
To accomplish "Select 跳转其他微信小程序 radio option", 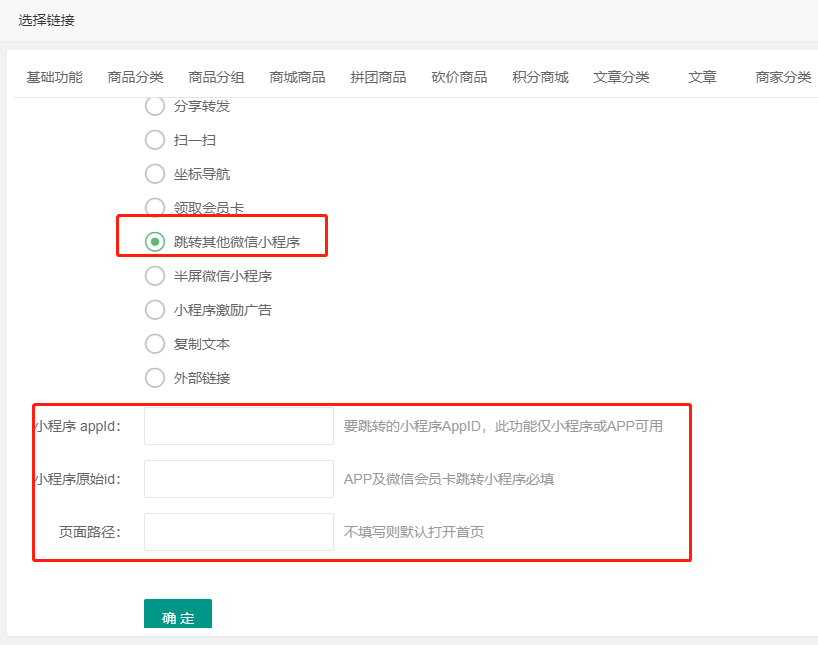I will click(x=155, y=242).
